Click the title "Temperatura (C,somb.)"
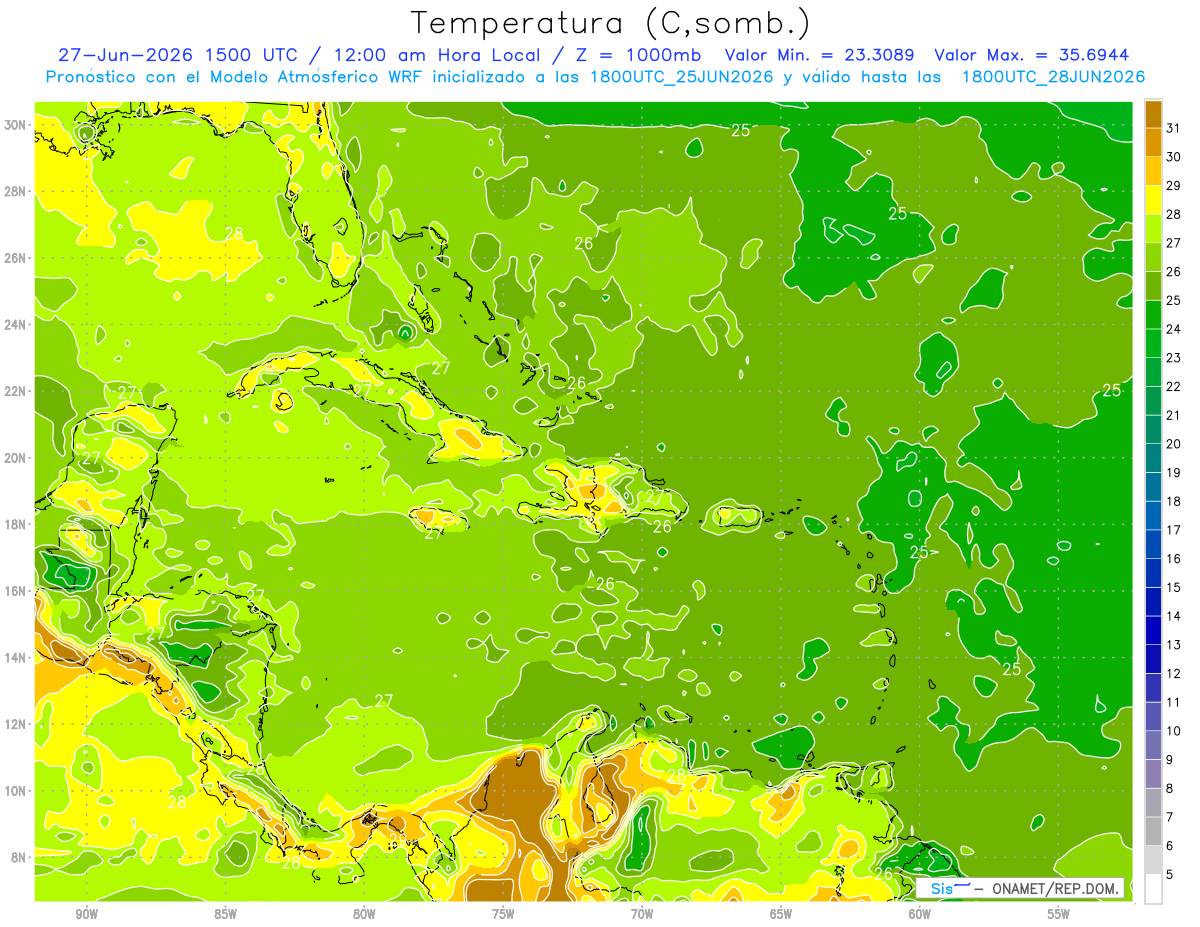Viewport: 1200px width, 927px height. pyautogui.click(x=611, y=24)
